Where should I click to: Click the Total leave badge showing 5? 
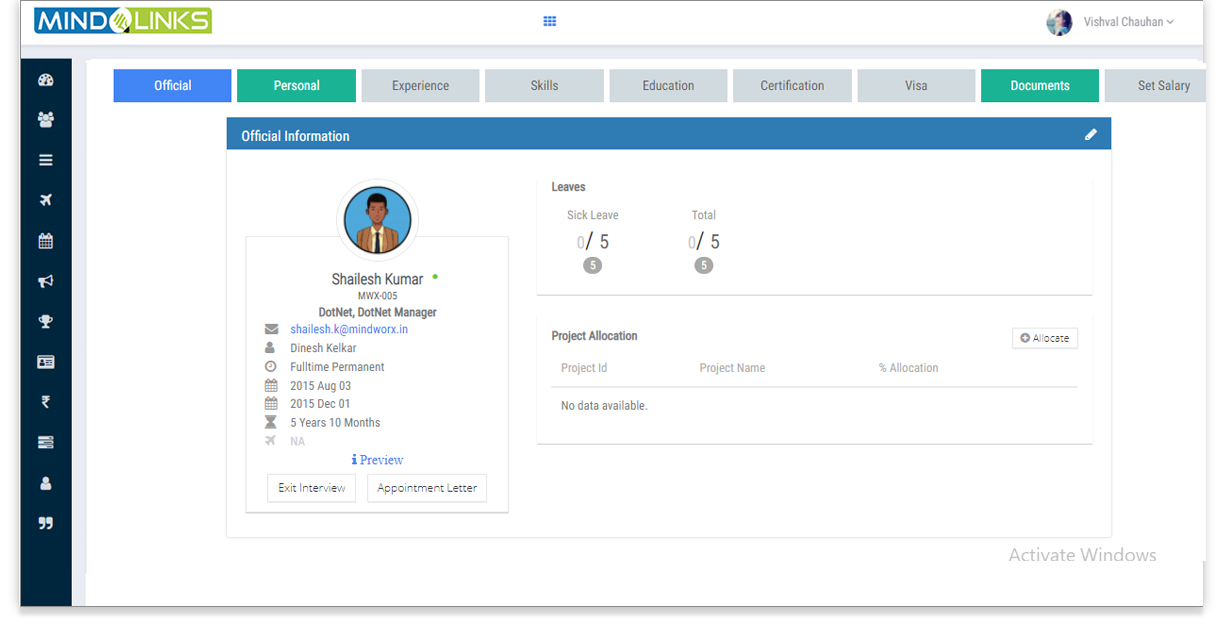[x=704, y=266]
